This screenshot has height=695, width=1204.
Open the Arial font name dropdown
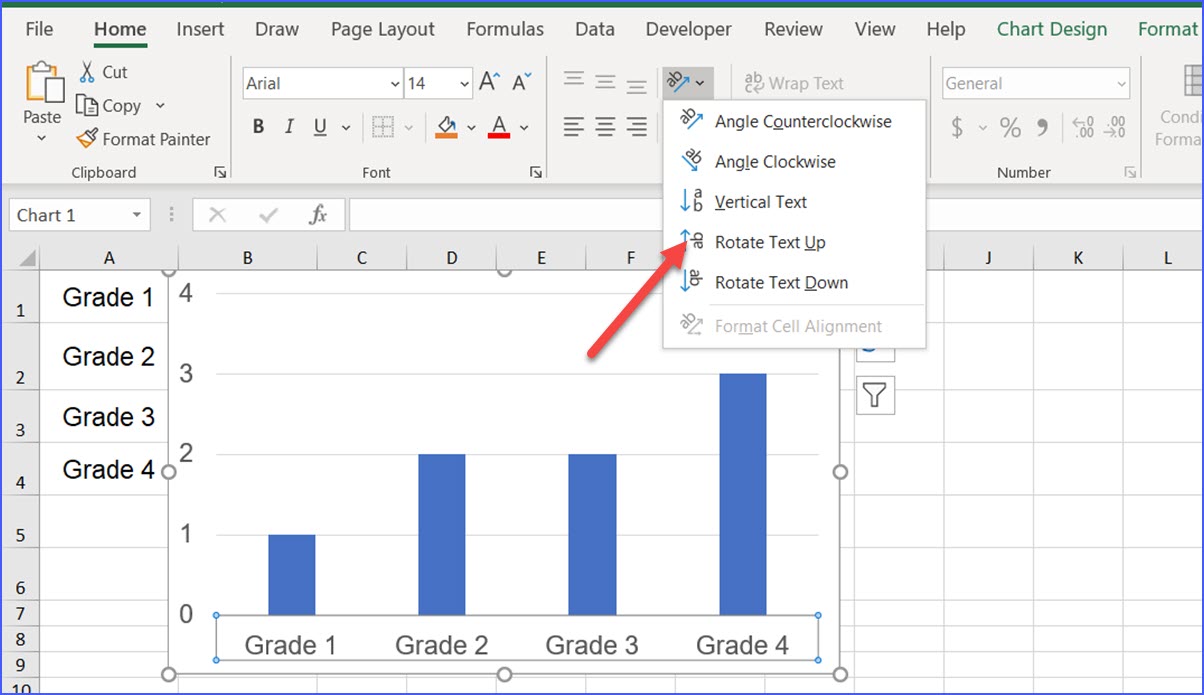(x=394, y=83)
